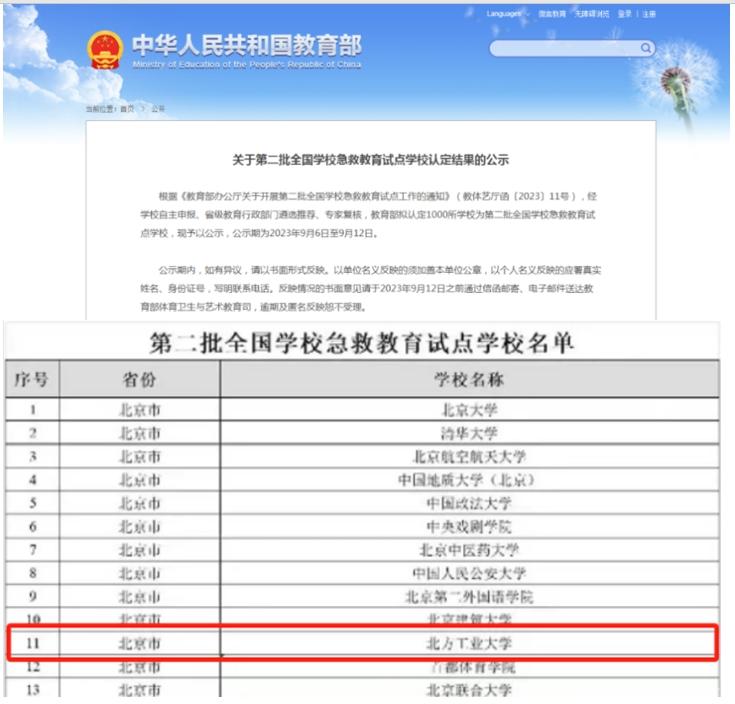Click 公示 in the breadcrumb
Image resolution: width=735 pixels, height=704 pixels.
tap(157, 108)
